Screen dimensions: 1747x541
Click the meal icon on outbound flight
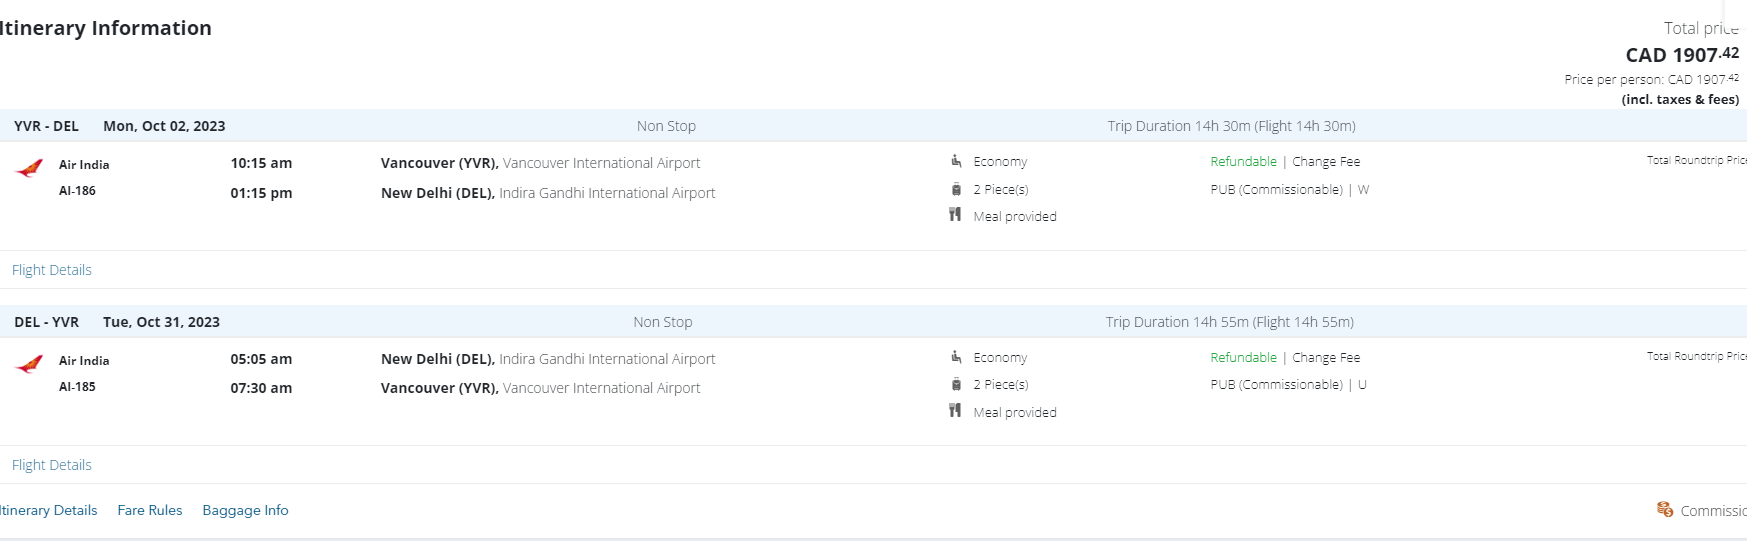[955, 215]
